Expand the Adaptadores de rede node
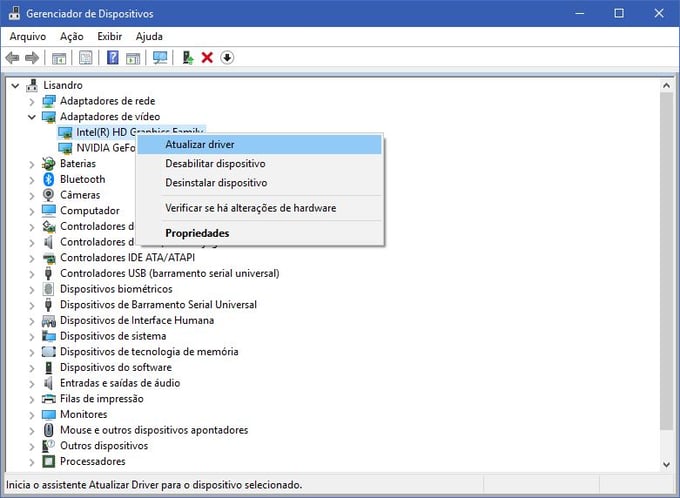This screenshot has width=680, height=498. (x=32, y=102)
